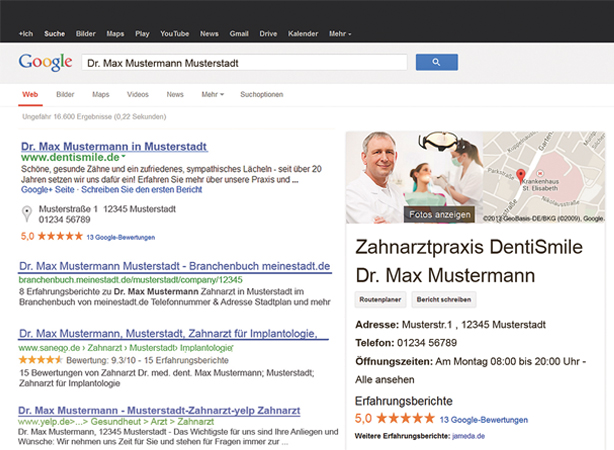614x450 pixels.
Task: Click the hospital icon on the map
Action: click(540, 173)
